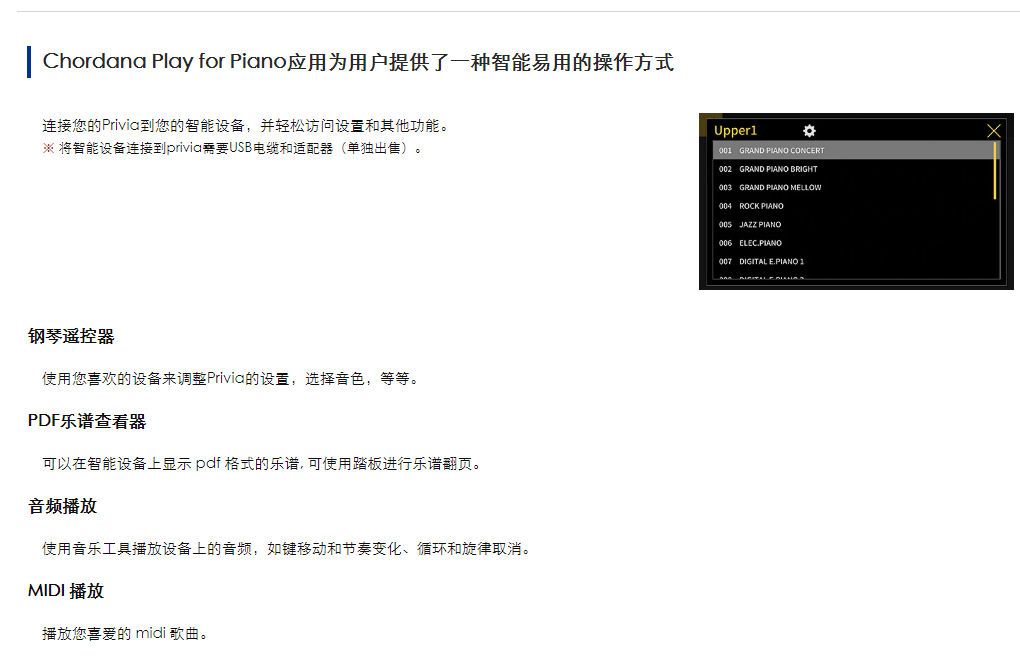This screenshot has height=660, width=1020.
Task: Click the Upper1 title label
Action: coord(735,131)
